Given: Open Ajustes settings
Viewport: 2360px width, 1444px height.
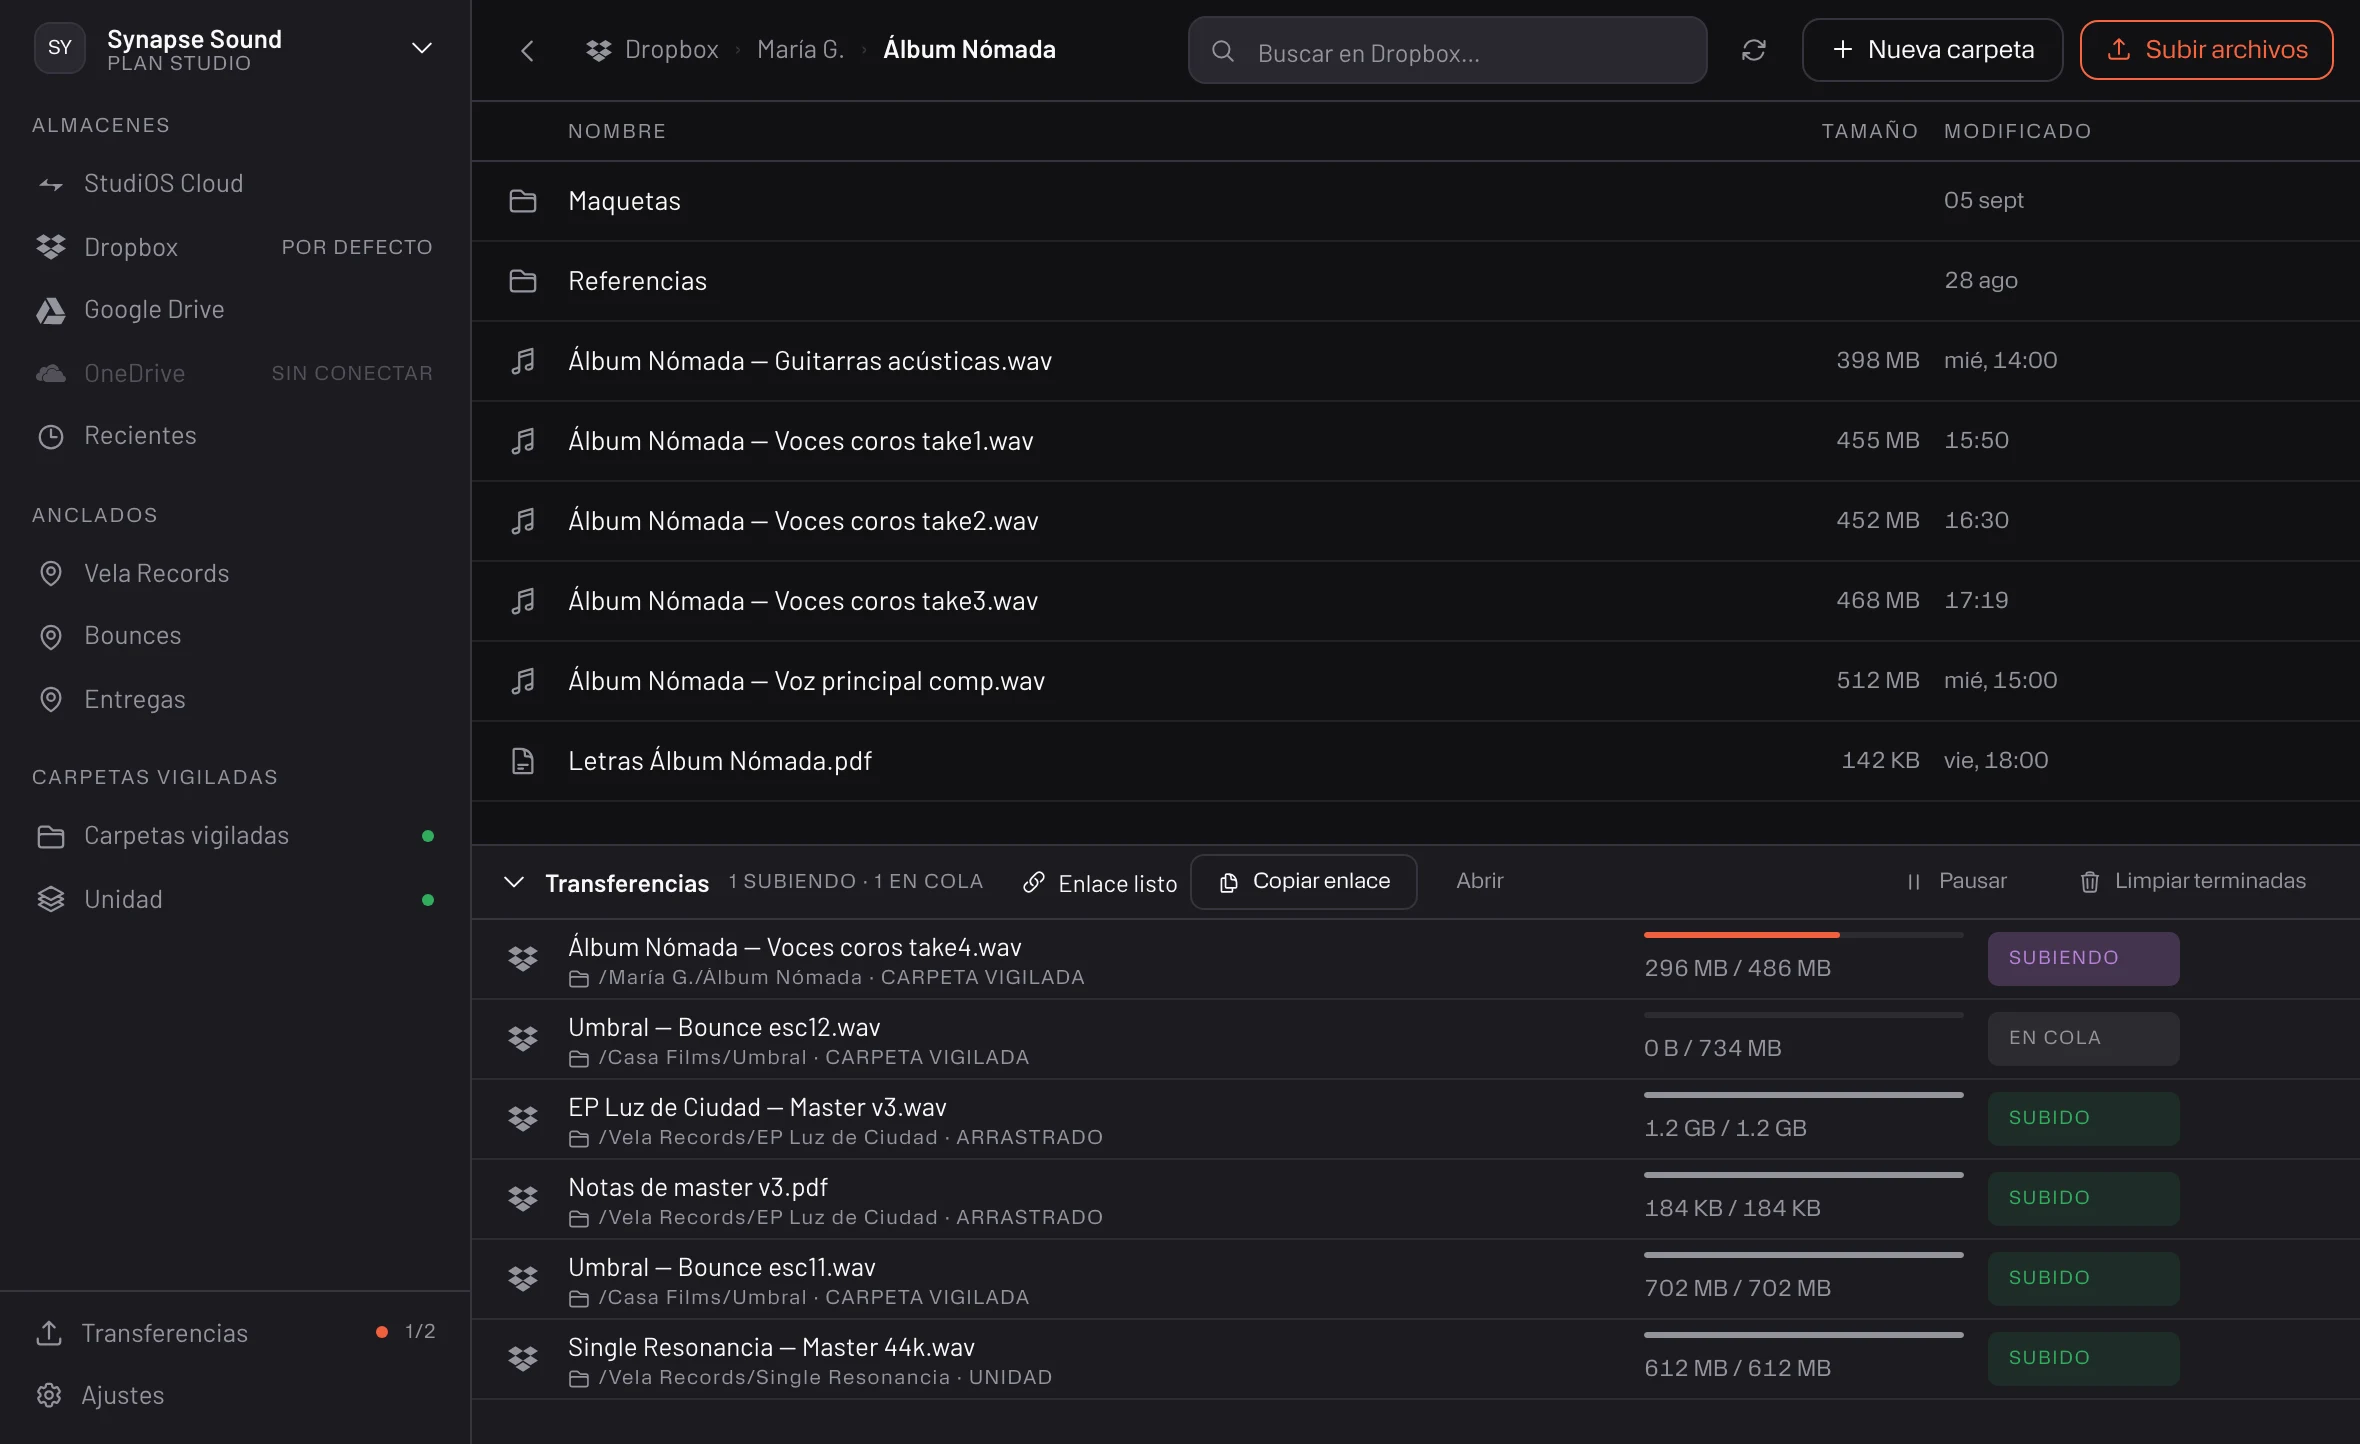Looking at the screenshot, I should click(235, 1395).
